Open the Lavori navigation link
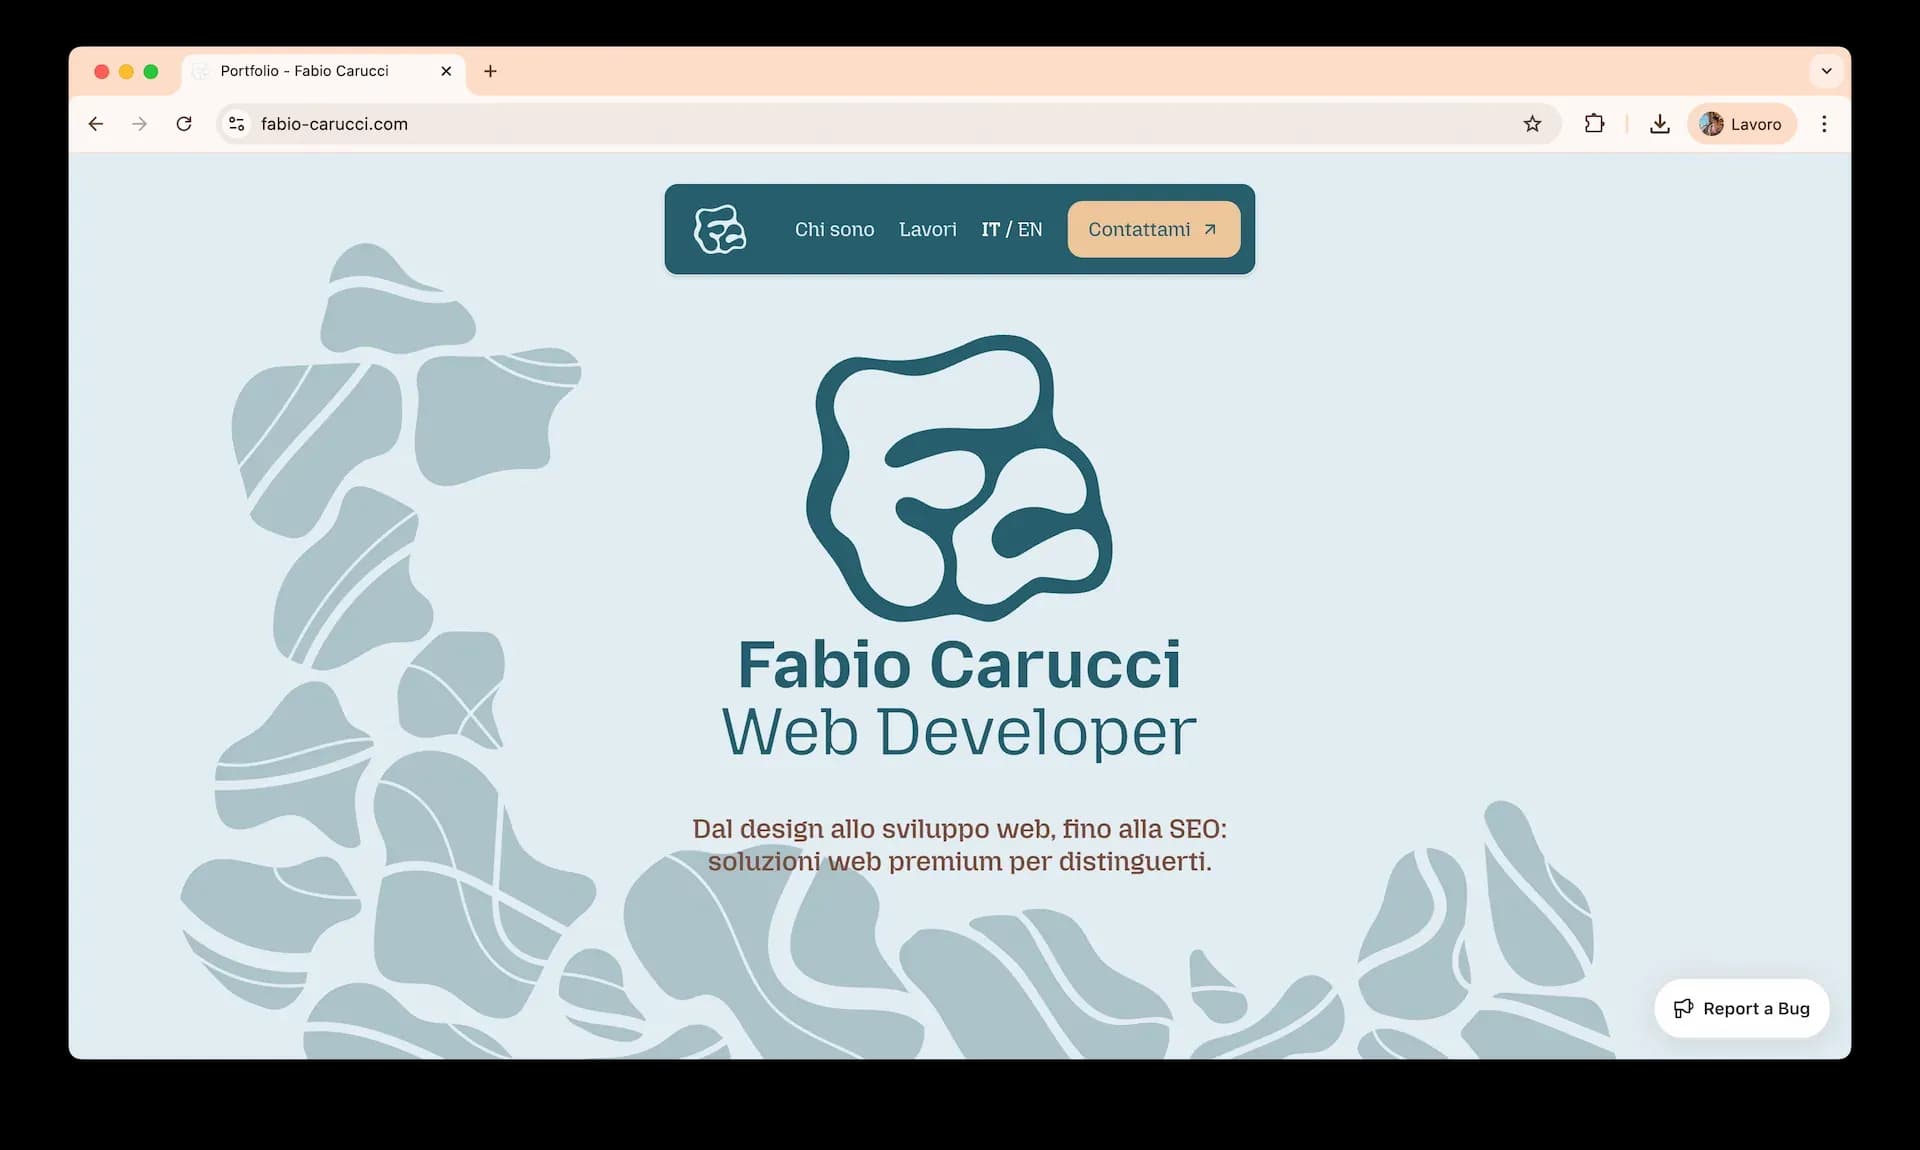Image resolution: width=1920 pixels, height=1150 pixels. (x=928, y=229)
